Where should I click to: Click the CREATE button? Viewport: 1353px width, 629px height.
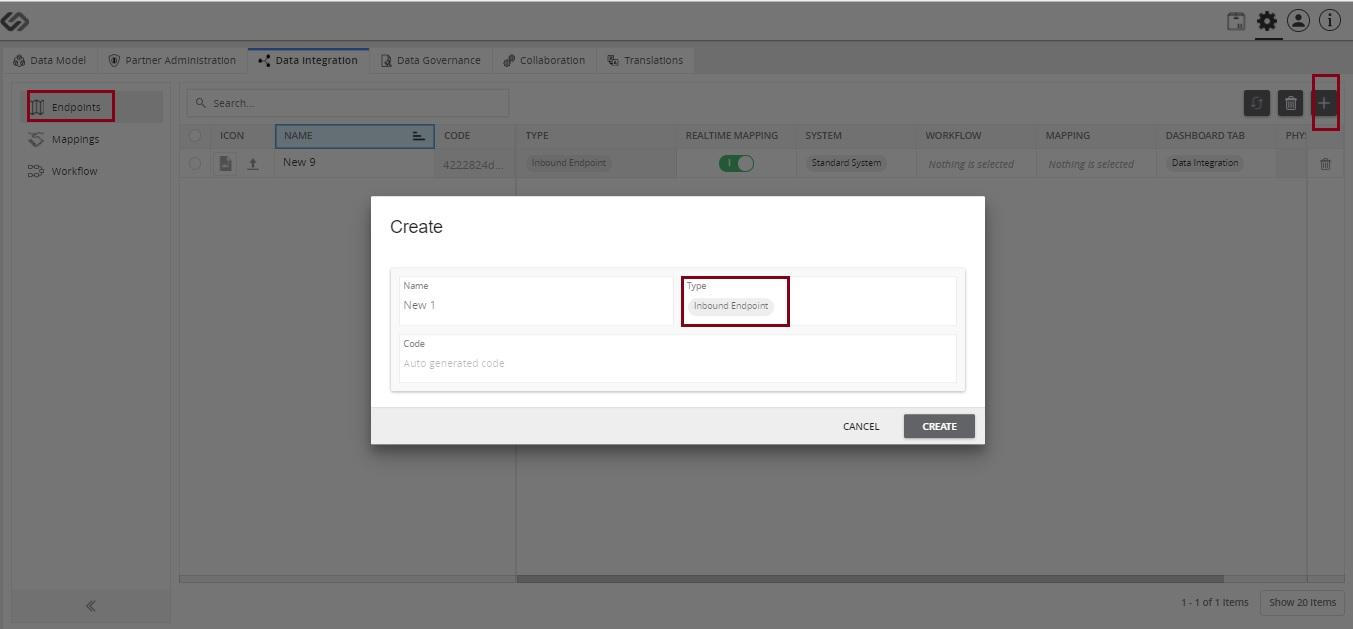[x=939, y=426]
